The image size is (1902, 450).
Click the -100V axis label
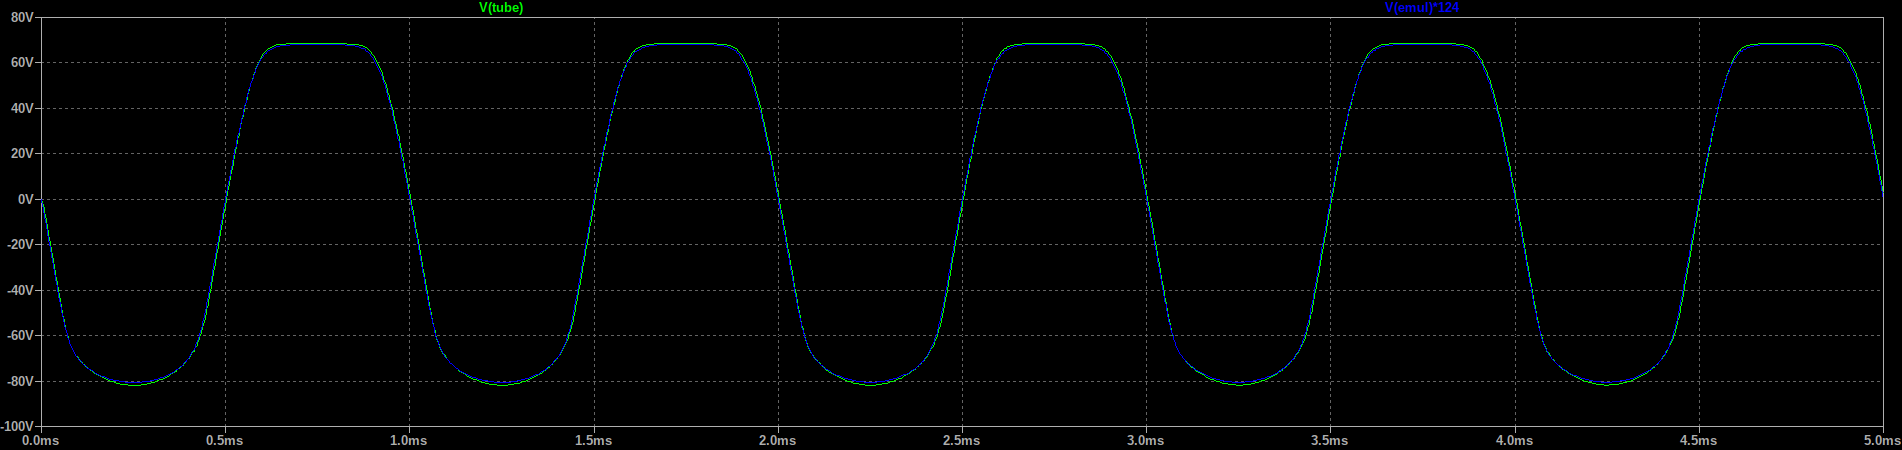coord(18,427)
